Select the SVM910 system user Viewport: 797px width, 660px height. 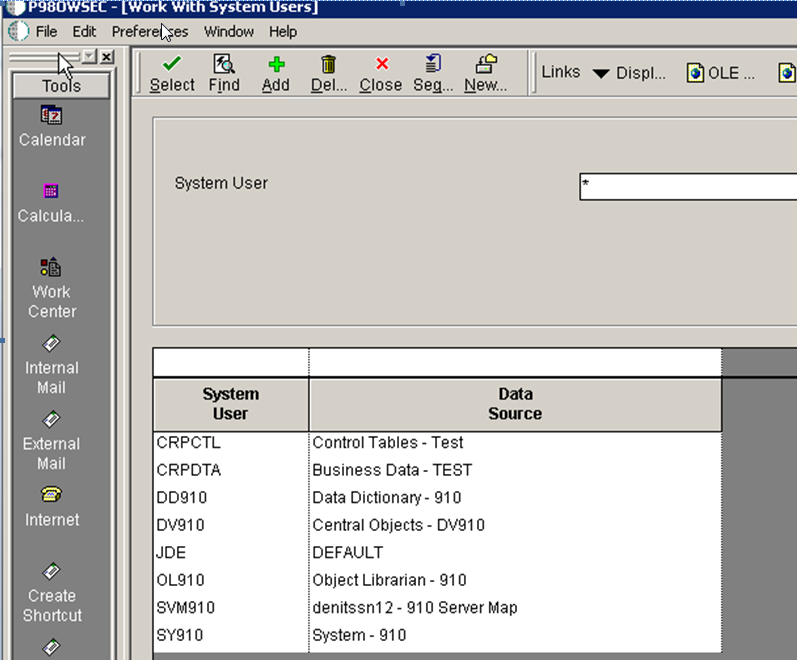186,608
